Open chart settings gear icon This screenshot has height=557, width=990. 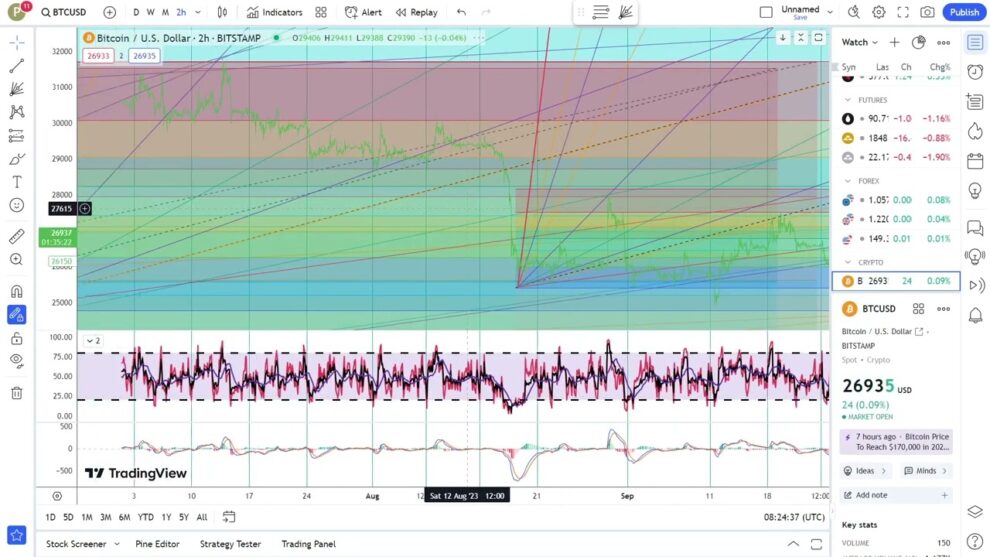tap(878, 12)
